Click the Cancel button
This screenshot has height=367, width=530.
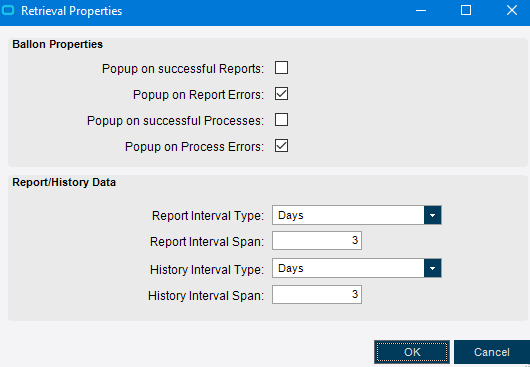point(492,352)
